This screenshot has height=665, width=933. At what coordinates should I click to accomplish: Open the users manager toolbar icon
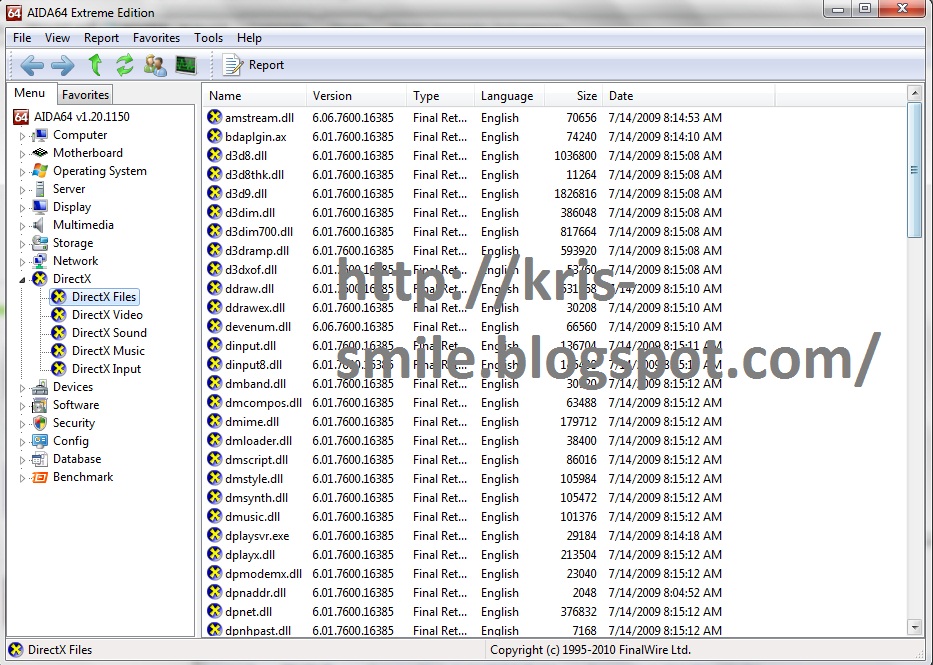click(x=155, y=65)
